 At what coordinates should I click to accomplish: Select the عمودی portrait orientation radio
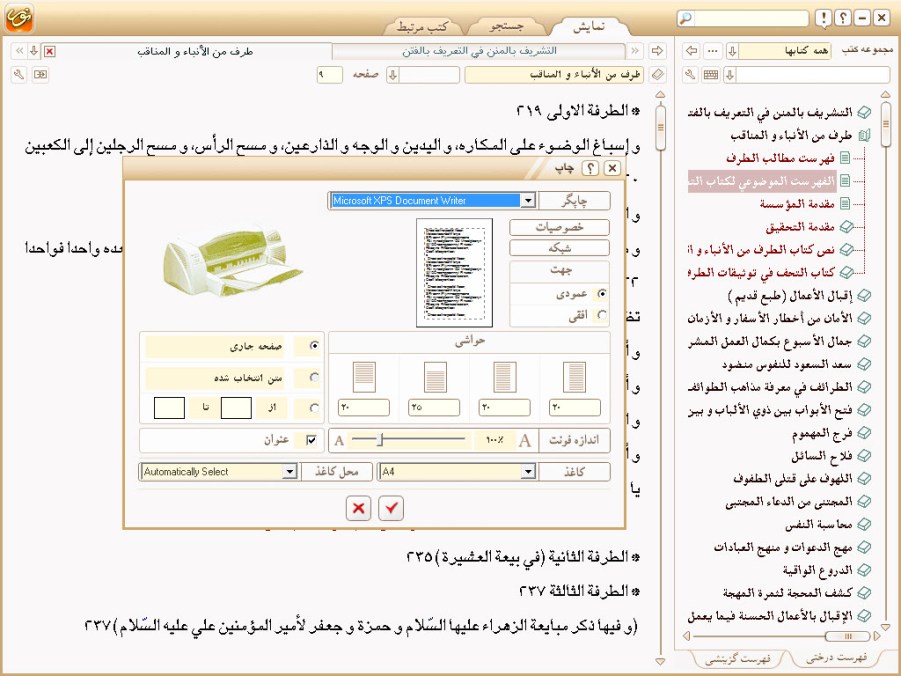602,294
